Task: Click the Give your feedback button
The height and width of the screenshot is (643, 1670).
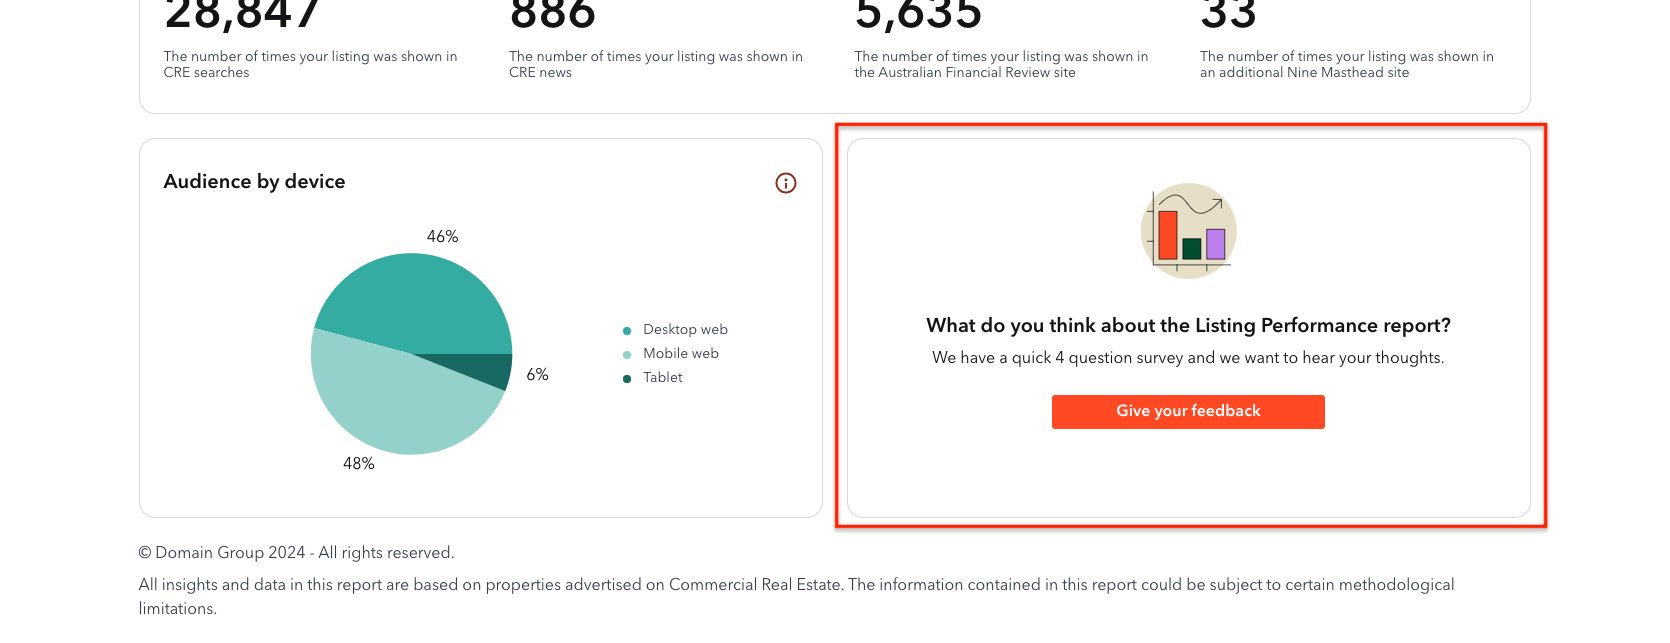Action: pyautogui.click(x=1188, y=412)
